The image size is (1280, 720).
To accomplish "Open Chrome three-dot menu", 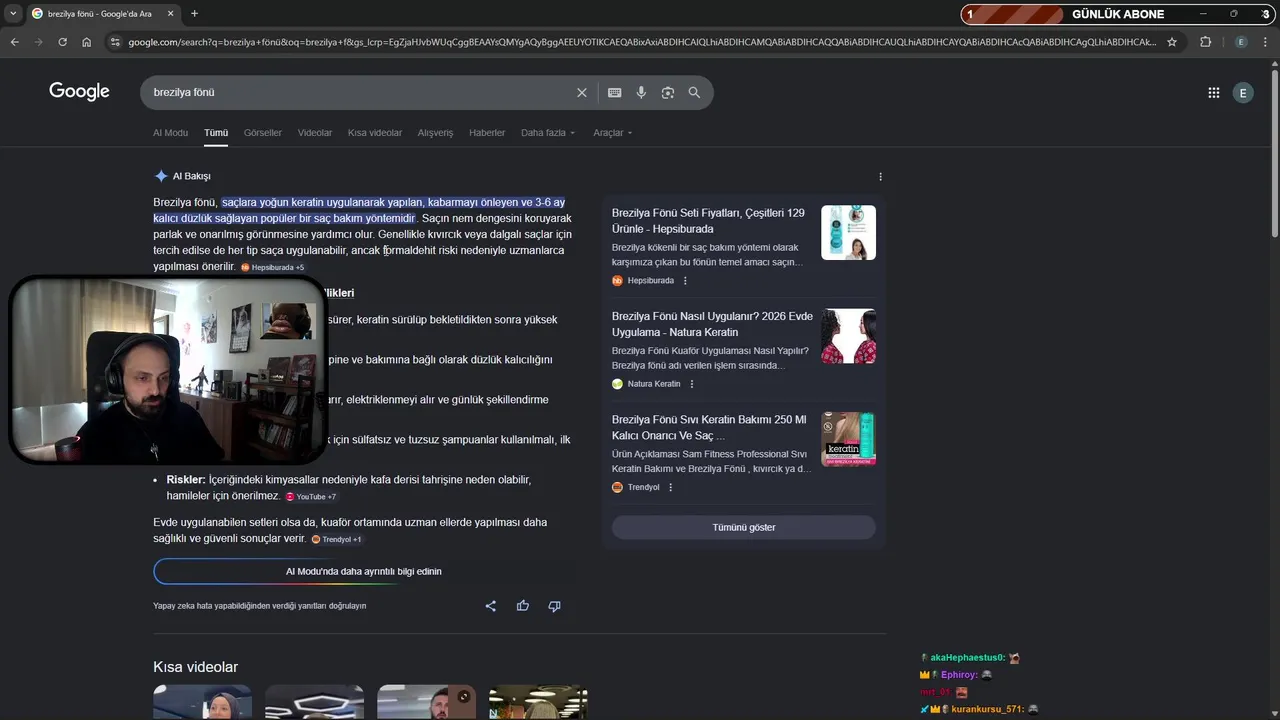I will [x=1267, y=42].
